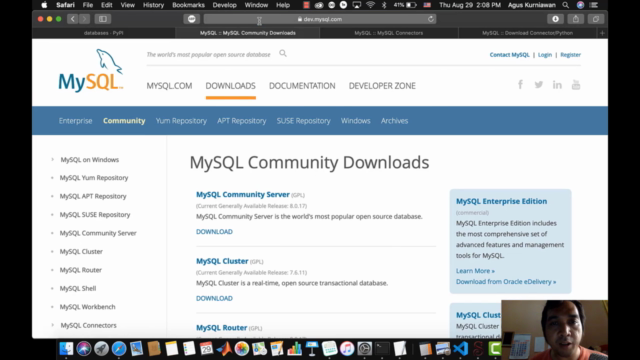
Task: Switch to the databases - PyPI tab
Action: (104, 33)
